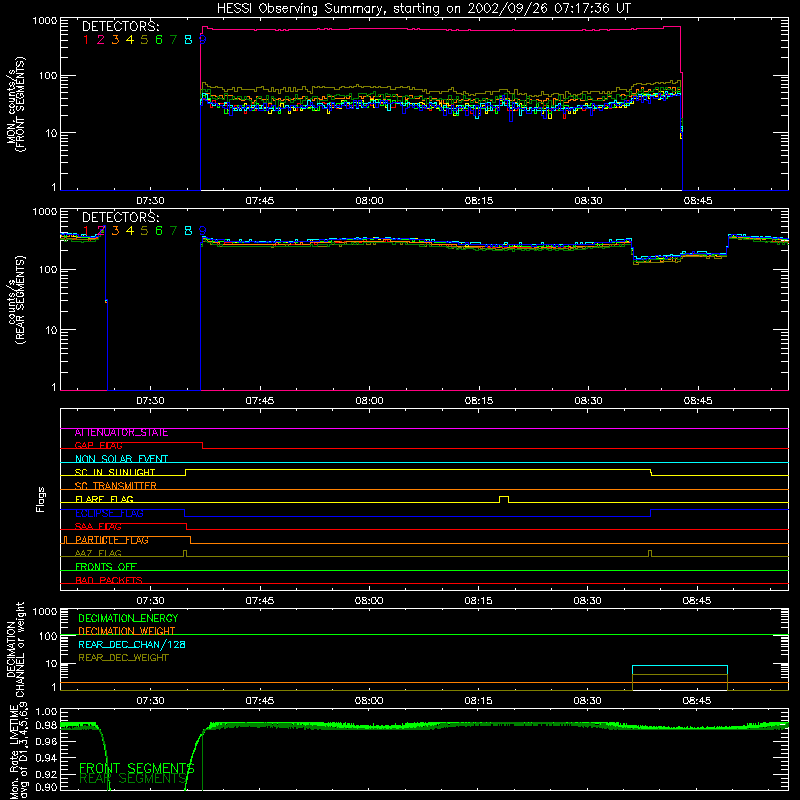
Task: Click the Flags vertical axis title
Action: (41, 499)
